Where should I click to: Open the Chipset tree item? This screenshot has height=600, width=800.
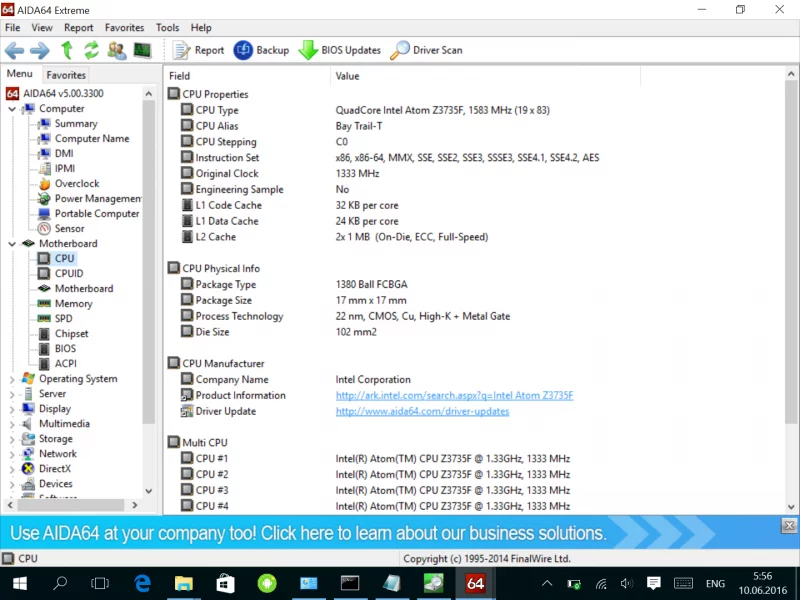71,334
